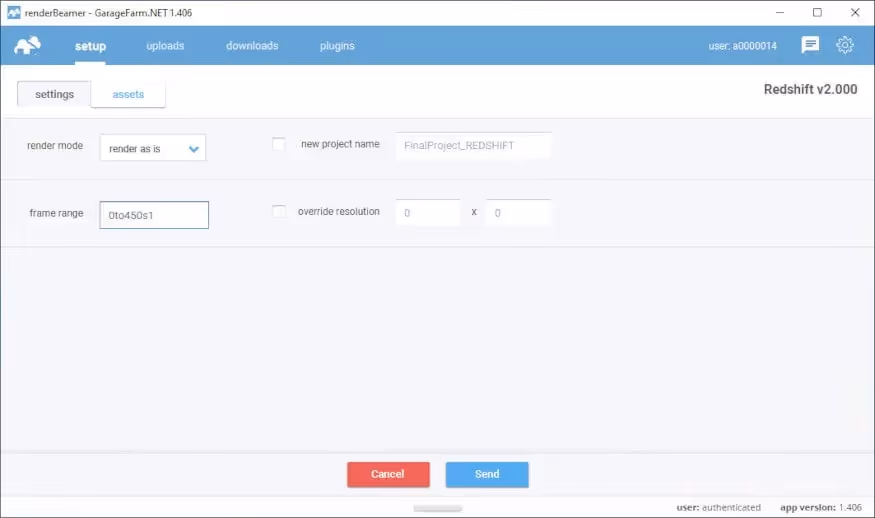Image resolution: width=875 pixels, height=518 pixels.
Task: Click the user: a0000014 label
Action: [x=742, y=46]
